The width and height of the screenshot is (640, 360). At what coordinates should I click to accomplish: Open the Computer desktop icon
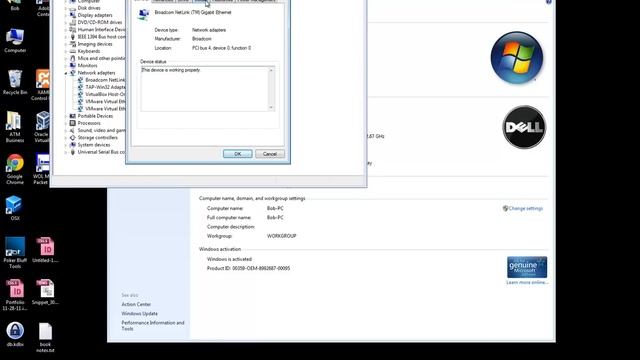point(15,40)
